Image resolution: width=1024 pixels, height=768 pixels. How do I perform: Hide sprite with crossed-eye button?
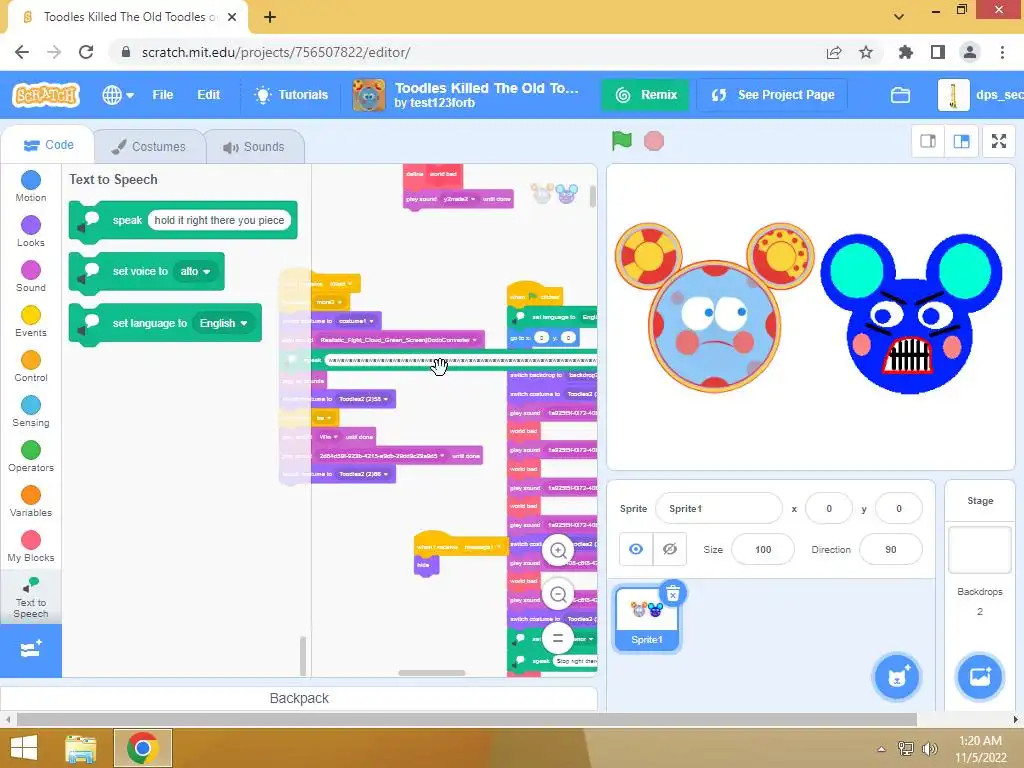[669, 549]
